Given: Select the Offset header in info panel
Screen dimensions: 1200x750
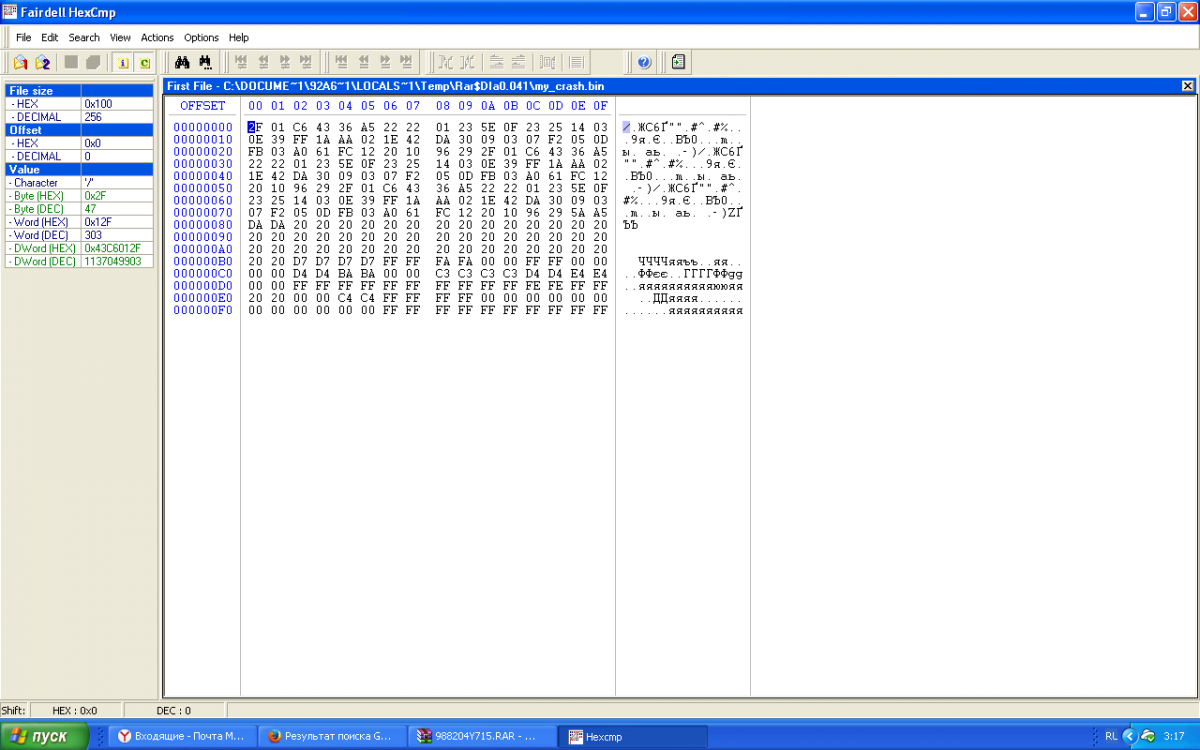Looking at the screenshot, I should tap(80, 130).
